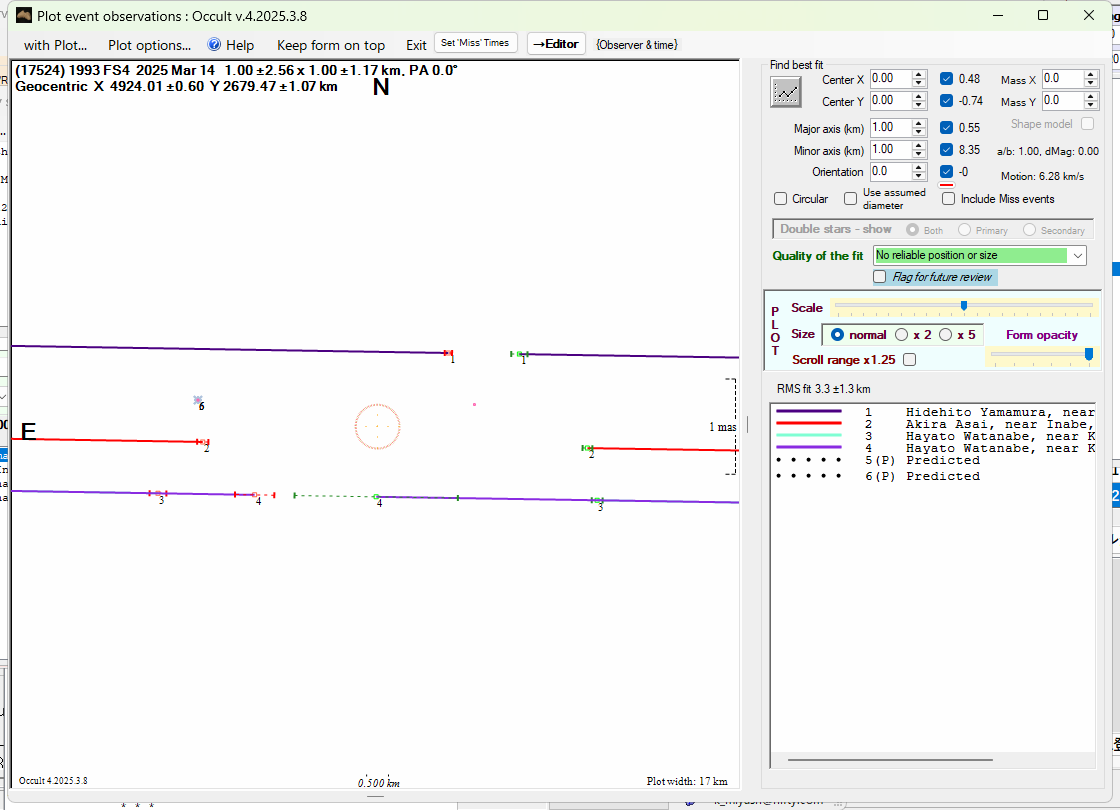The width and height of the screenshot is (1120, 810).
Task: Decrease Major axis with the down arrow
Action: click(x=918, y=132)
